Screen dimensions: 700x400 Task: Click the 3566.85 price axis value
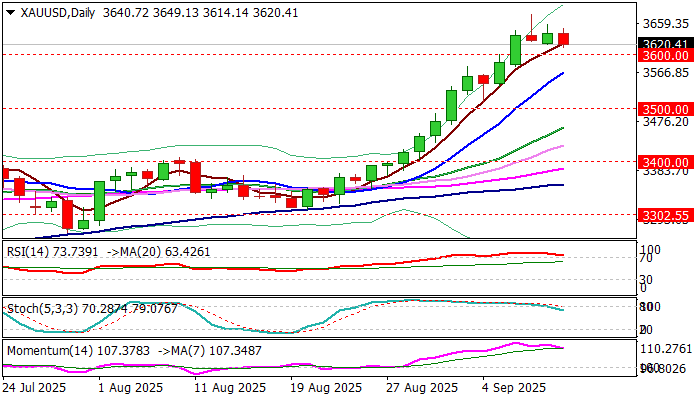click(666, 73)
